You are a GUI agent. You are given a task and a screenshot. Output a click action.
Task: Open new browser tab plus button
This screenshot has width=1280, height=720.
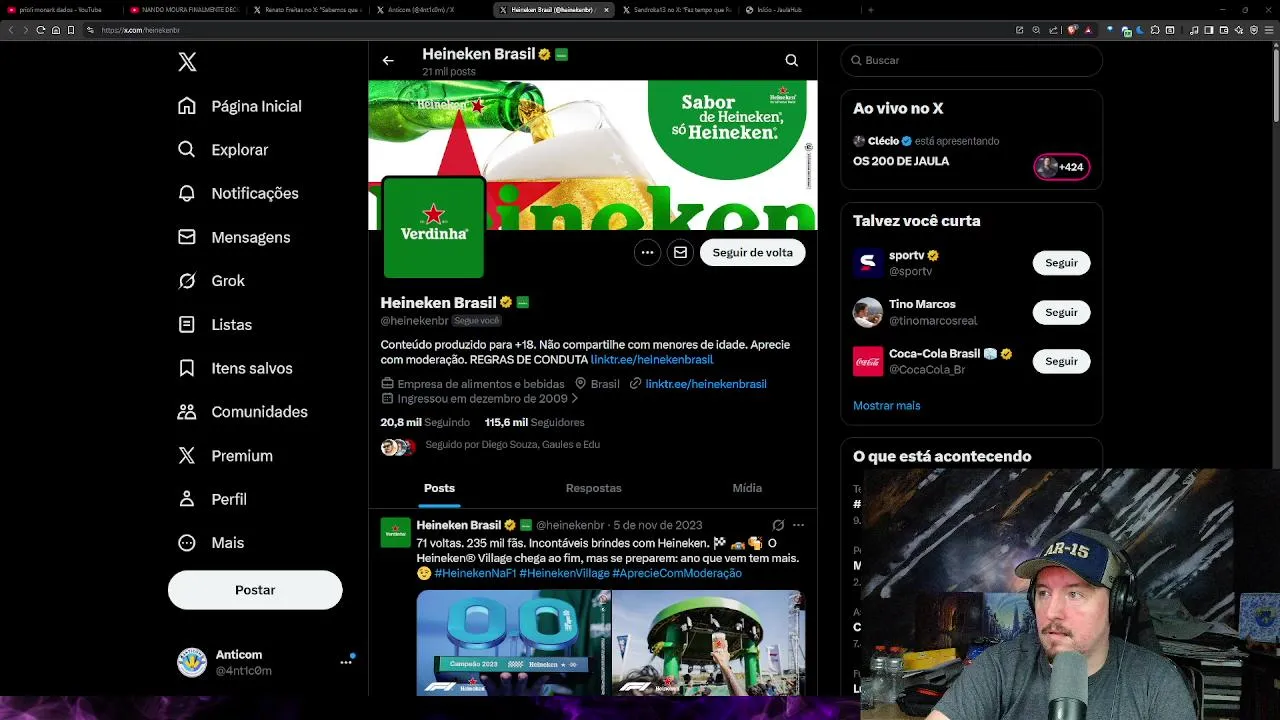[870, 10]
